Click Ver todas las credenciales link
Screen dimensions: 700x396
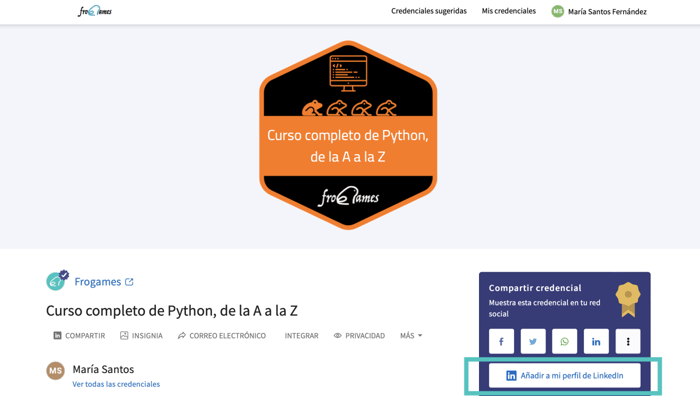pos(116,384)
